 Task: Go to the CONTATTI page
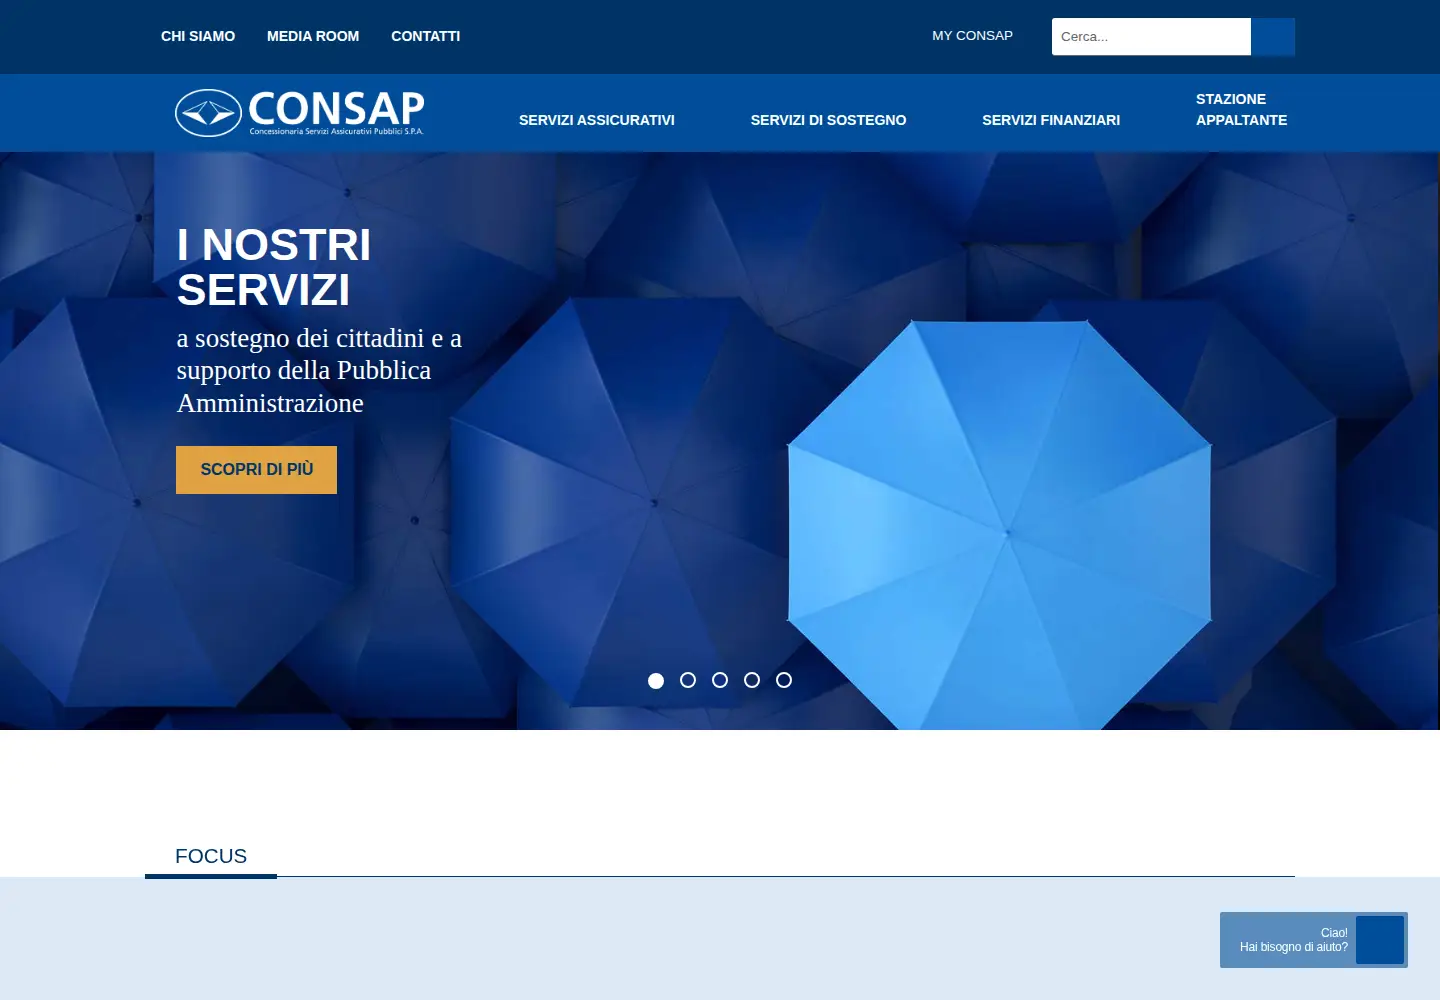click(426, 36)
